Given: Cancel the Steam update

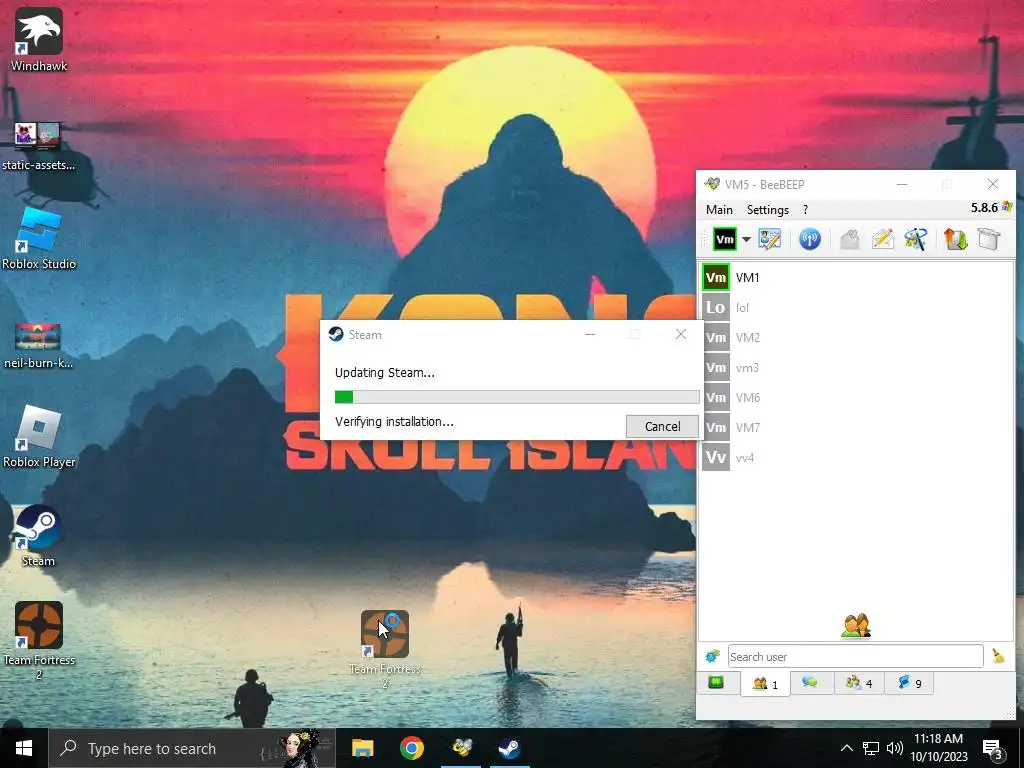Looking at the screenshot, I should (x=662, y=426).
